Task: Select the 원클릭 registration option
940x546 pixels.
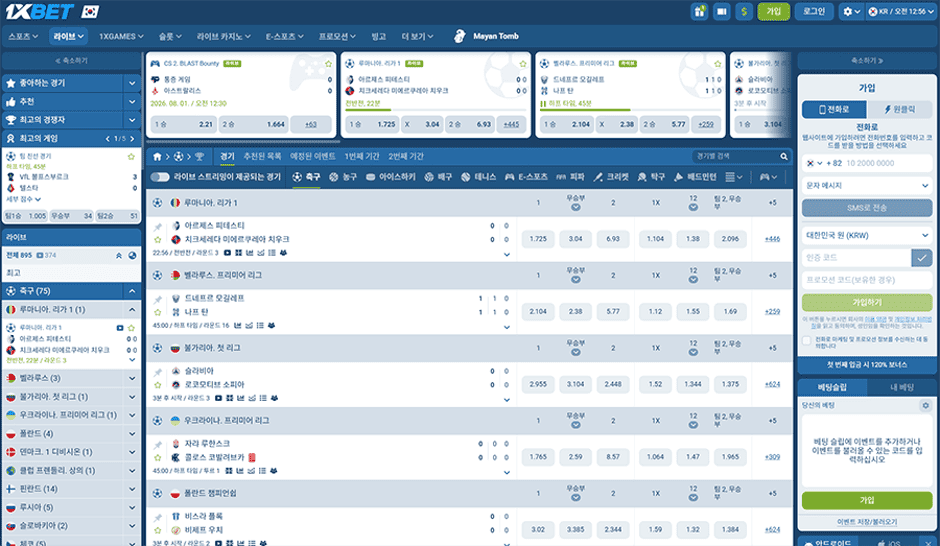Action: [899, 109]
